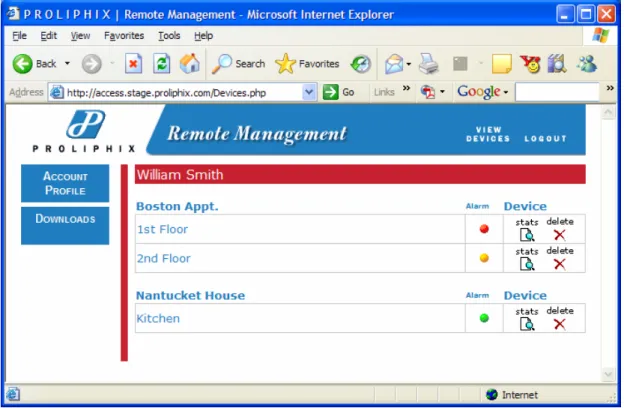Open the Edit menu
The height and width of the screenshot is (408, 624).
click(x=49, y=36)
